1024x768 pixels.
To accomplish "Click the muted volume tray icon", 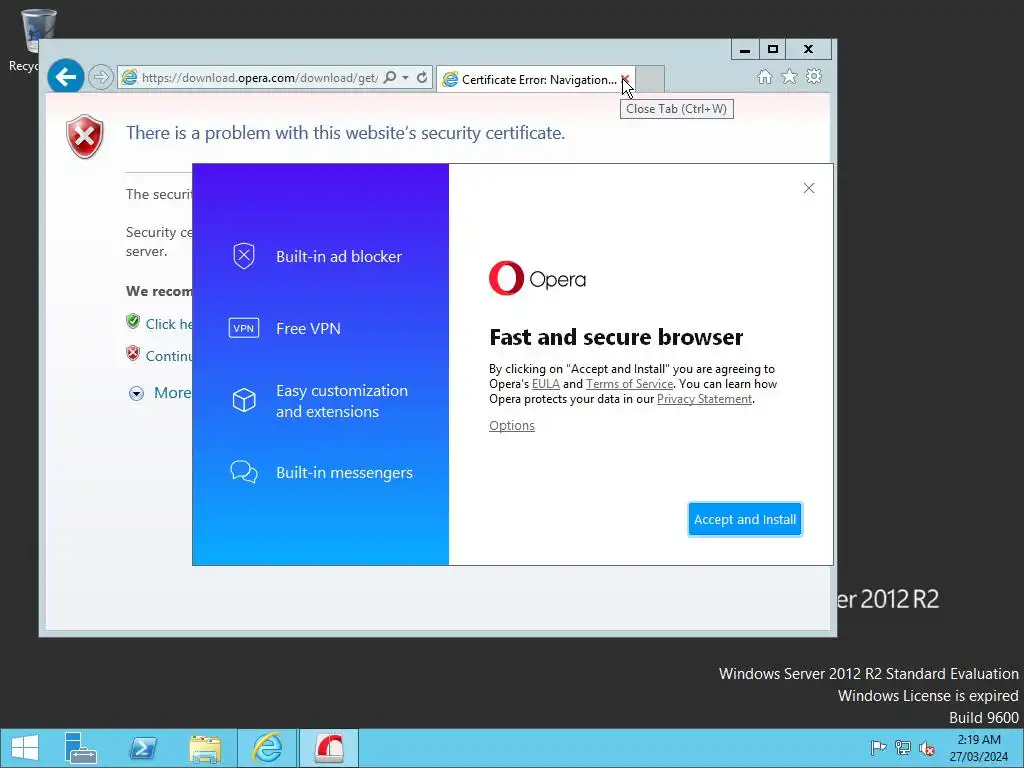I will [x=926, y=748].
